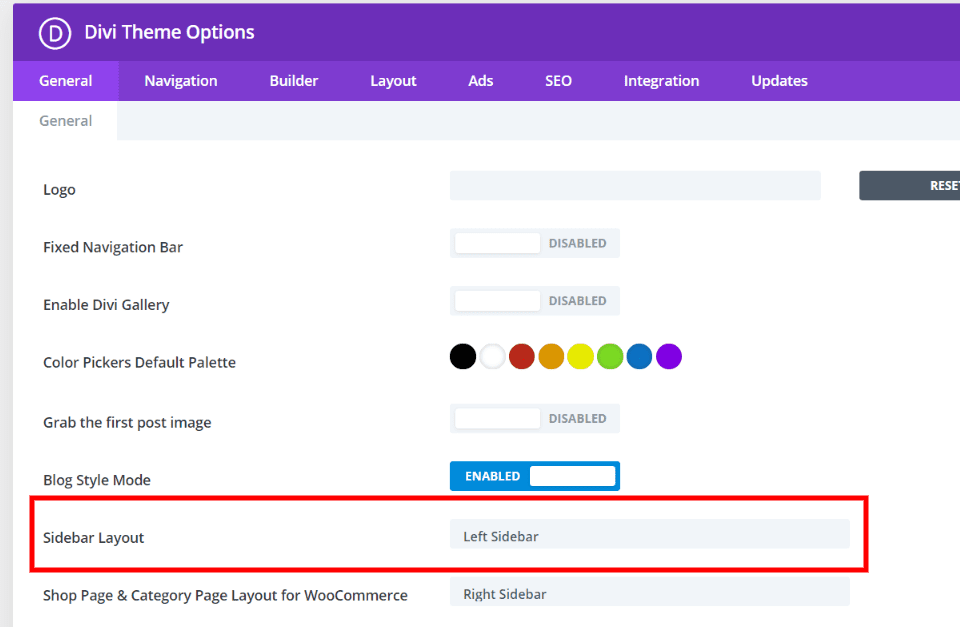Enable the Fixed Navigation Bar toggle

[x=534, y=243]
